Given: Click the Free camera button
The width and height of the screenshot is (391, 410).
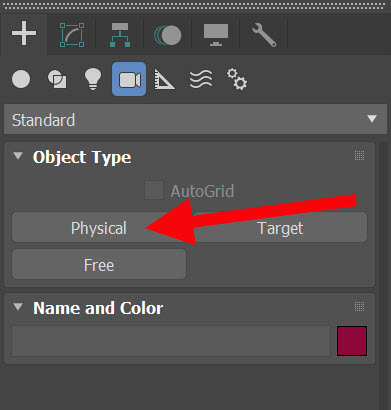Looking at the screenshot, I should click(99, 264).
